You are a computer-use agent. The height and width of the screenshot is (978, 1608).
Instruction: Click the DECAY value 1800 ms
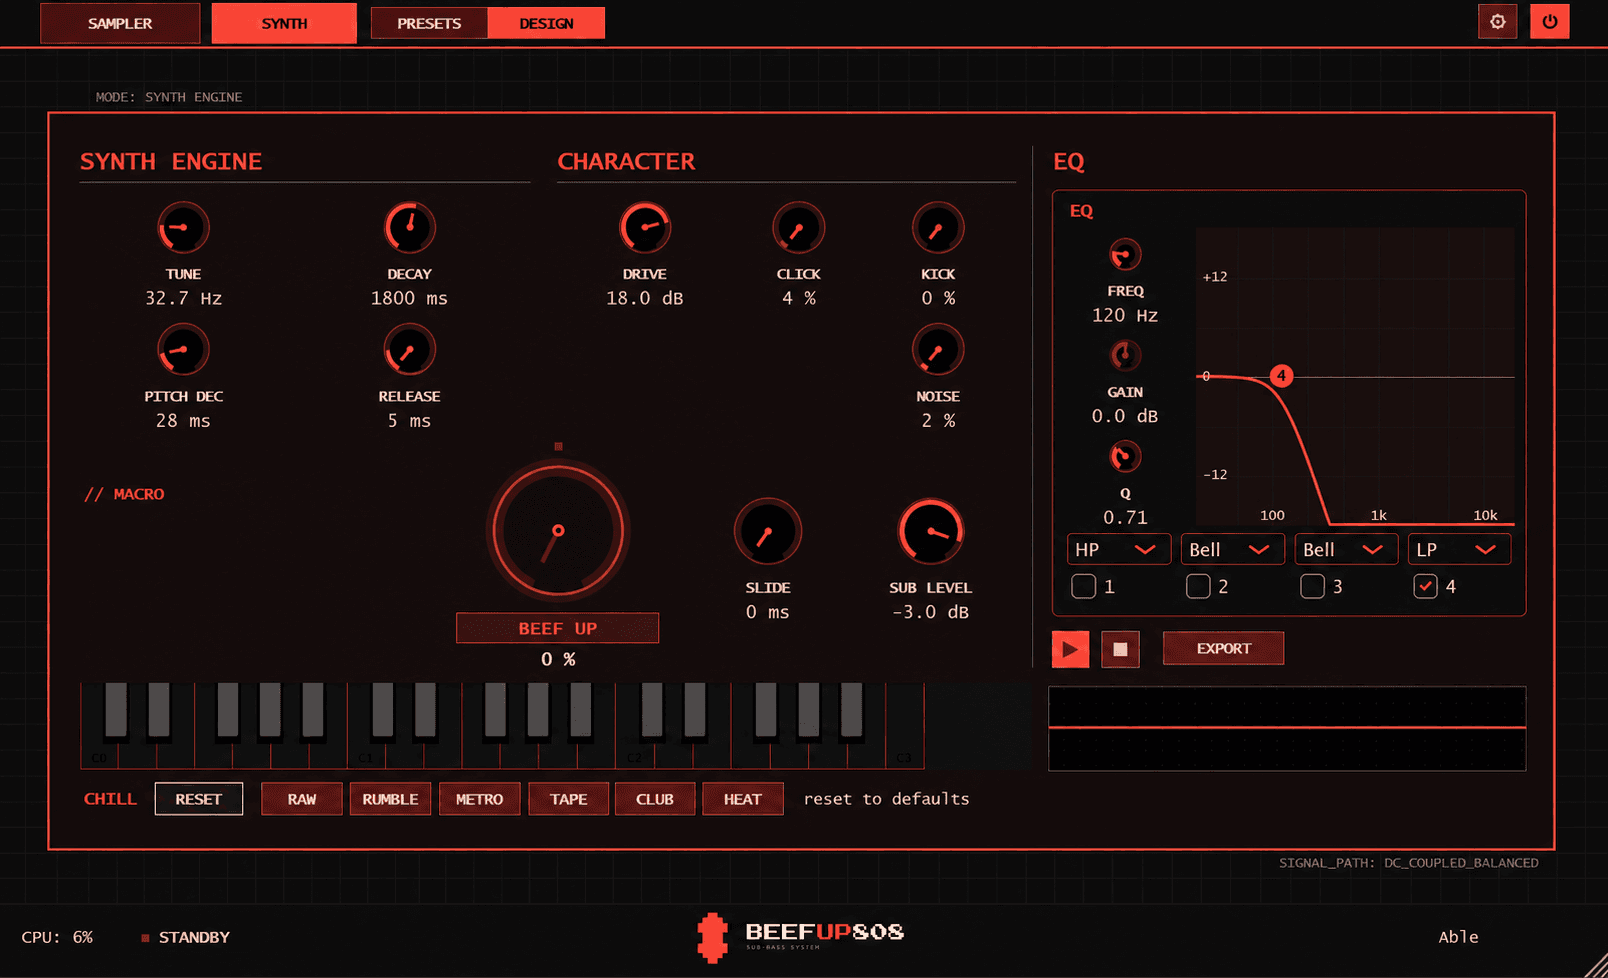(409, 298)
